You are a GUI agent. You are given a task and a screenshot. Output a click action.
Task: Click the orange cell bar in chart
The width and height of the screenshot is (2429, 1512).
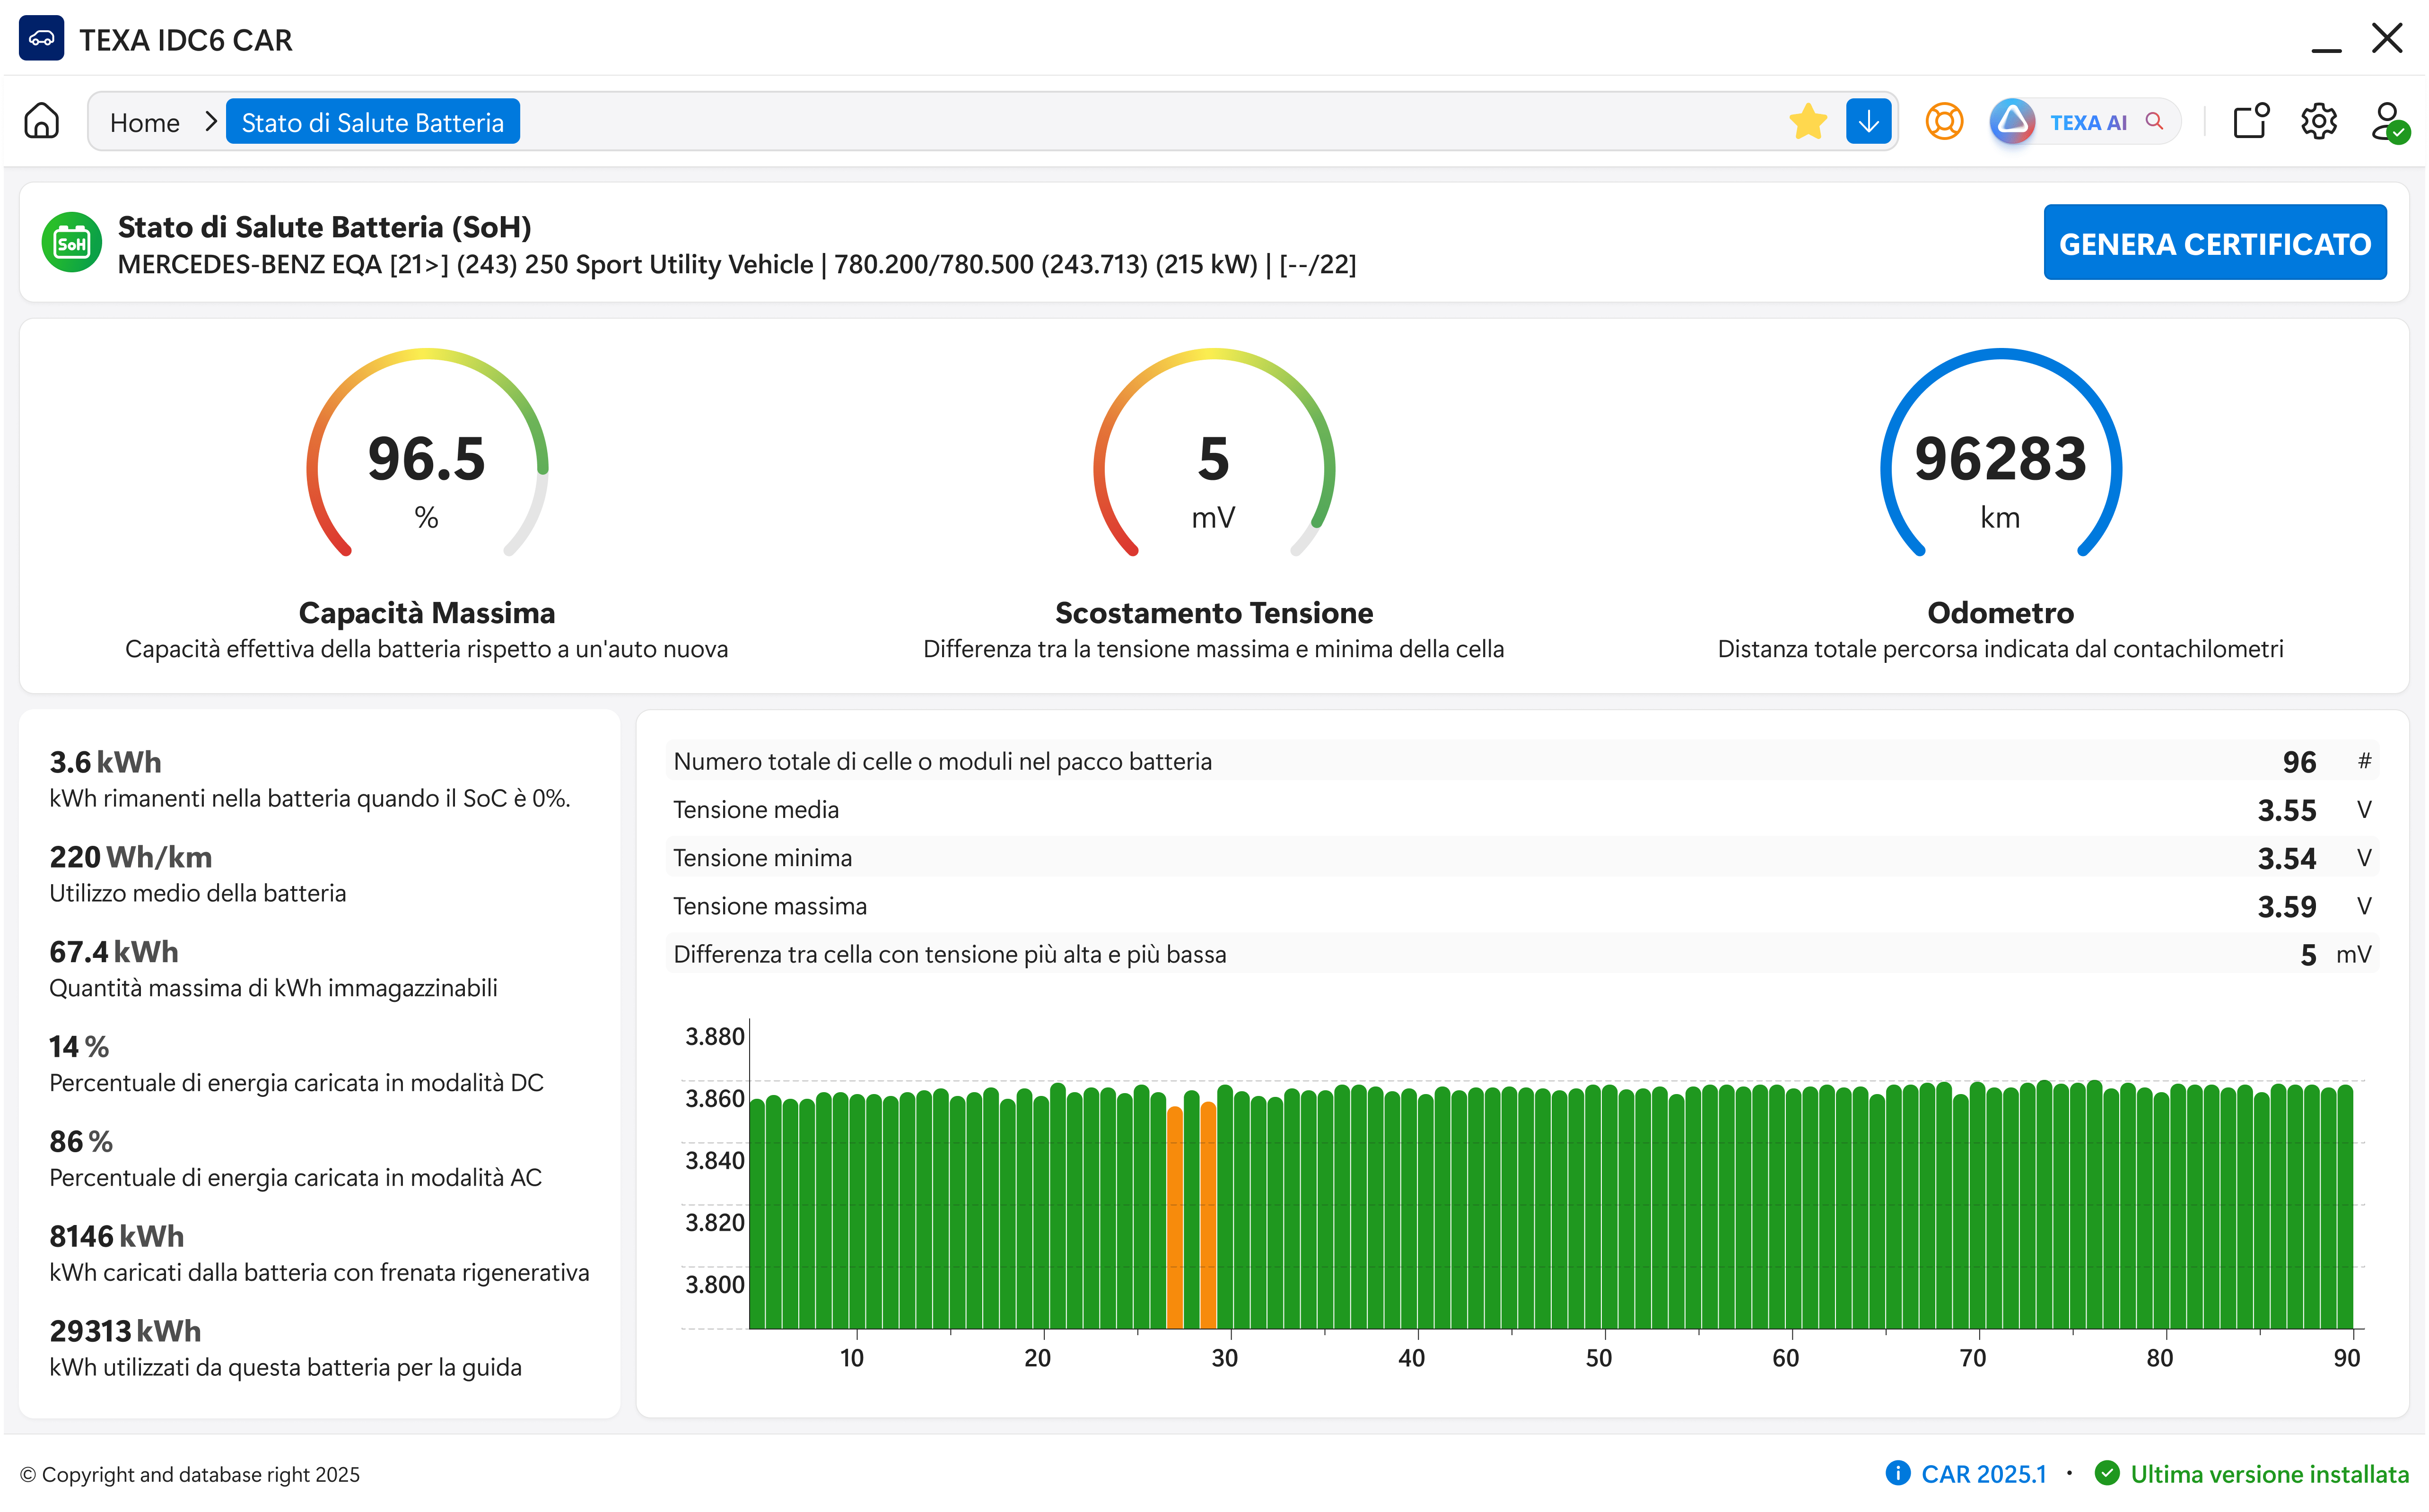click(1175, 1215)
